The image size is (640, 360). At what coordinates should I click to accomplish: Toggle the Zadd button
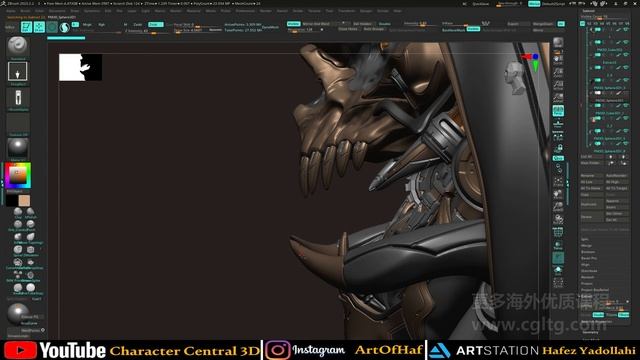point(156,25)
